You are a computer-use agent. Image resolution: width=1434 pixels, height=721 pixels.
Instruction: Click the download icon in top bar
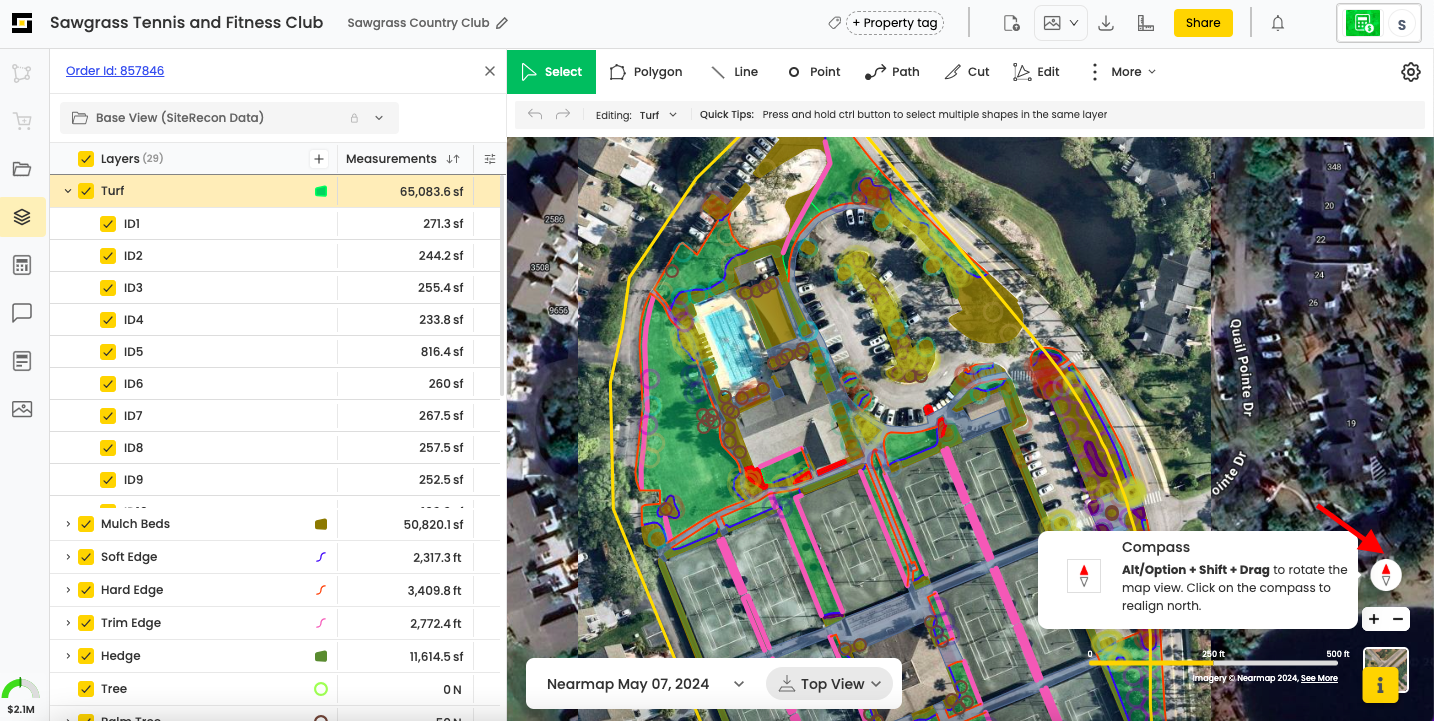1106,23
